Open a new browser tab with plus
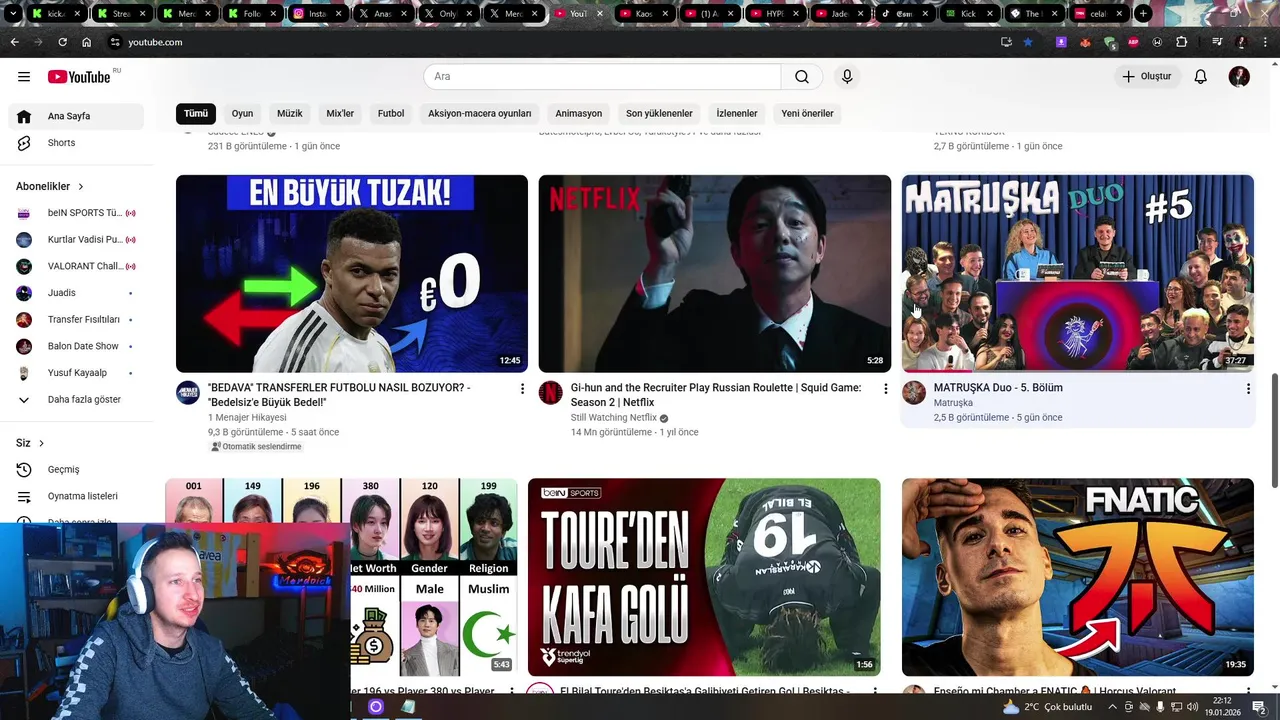The height and width of the screenshot is (720, 1280). click(x=1143, y=14)
